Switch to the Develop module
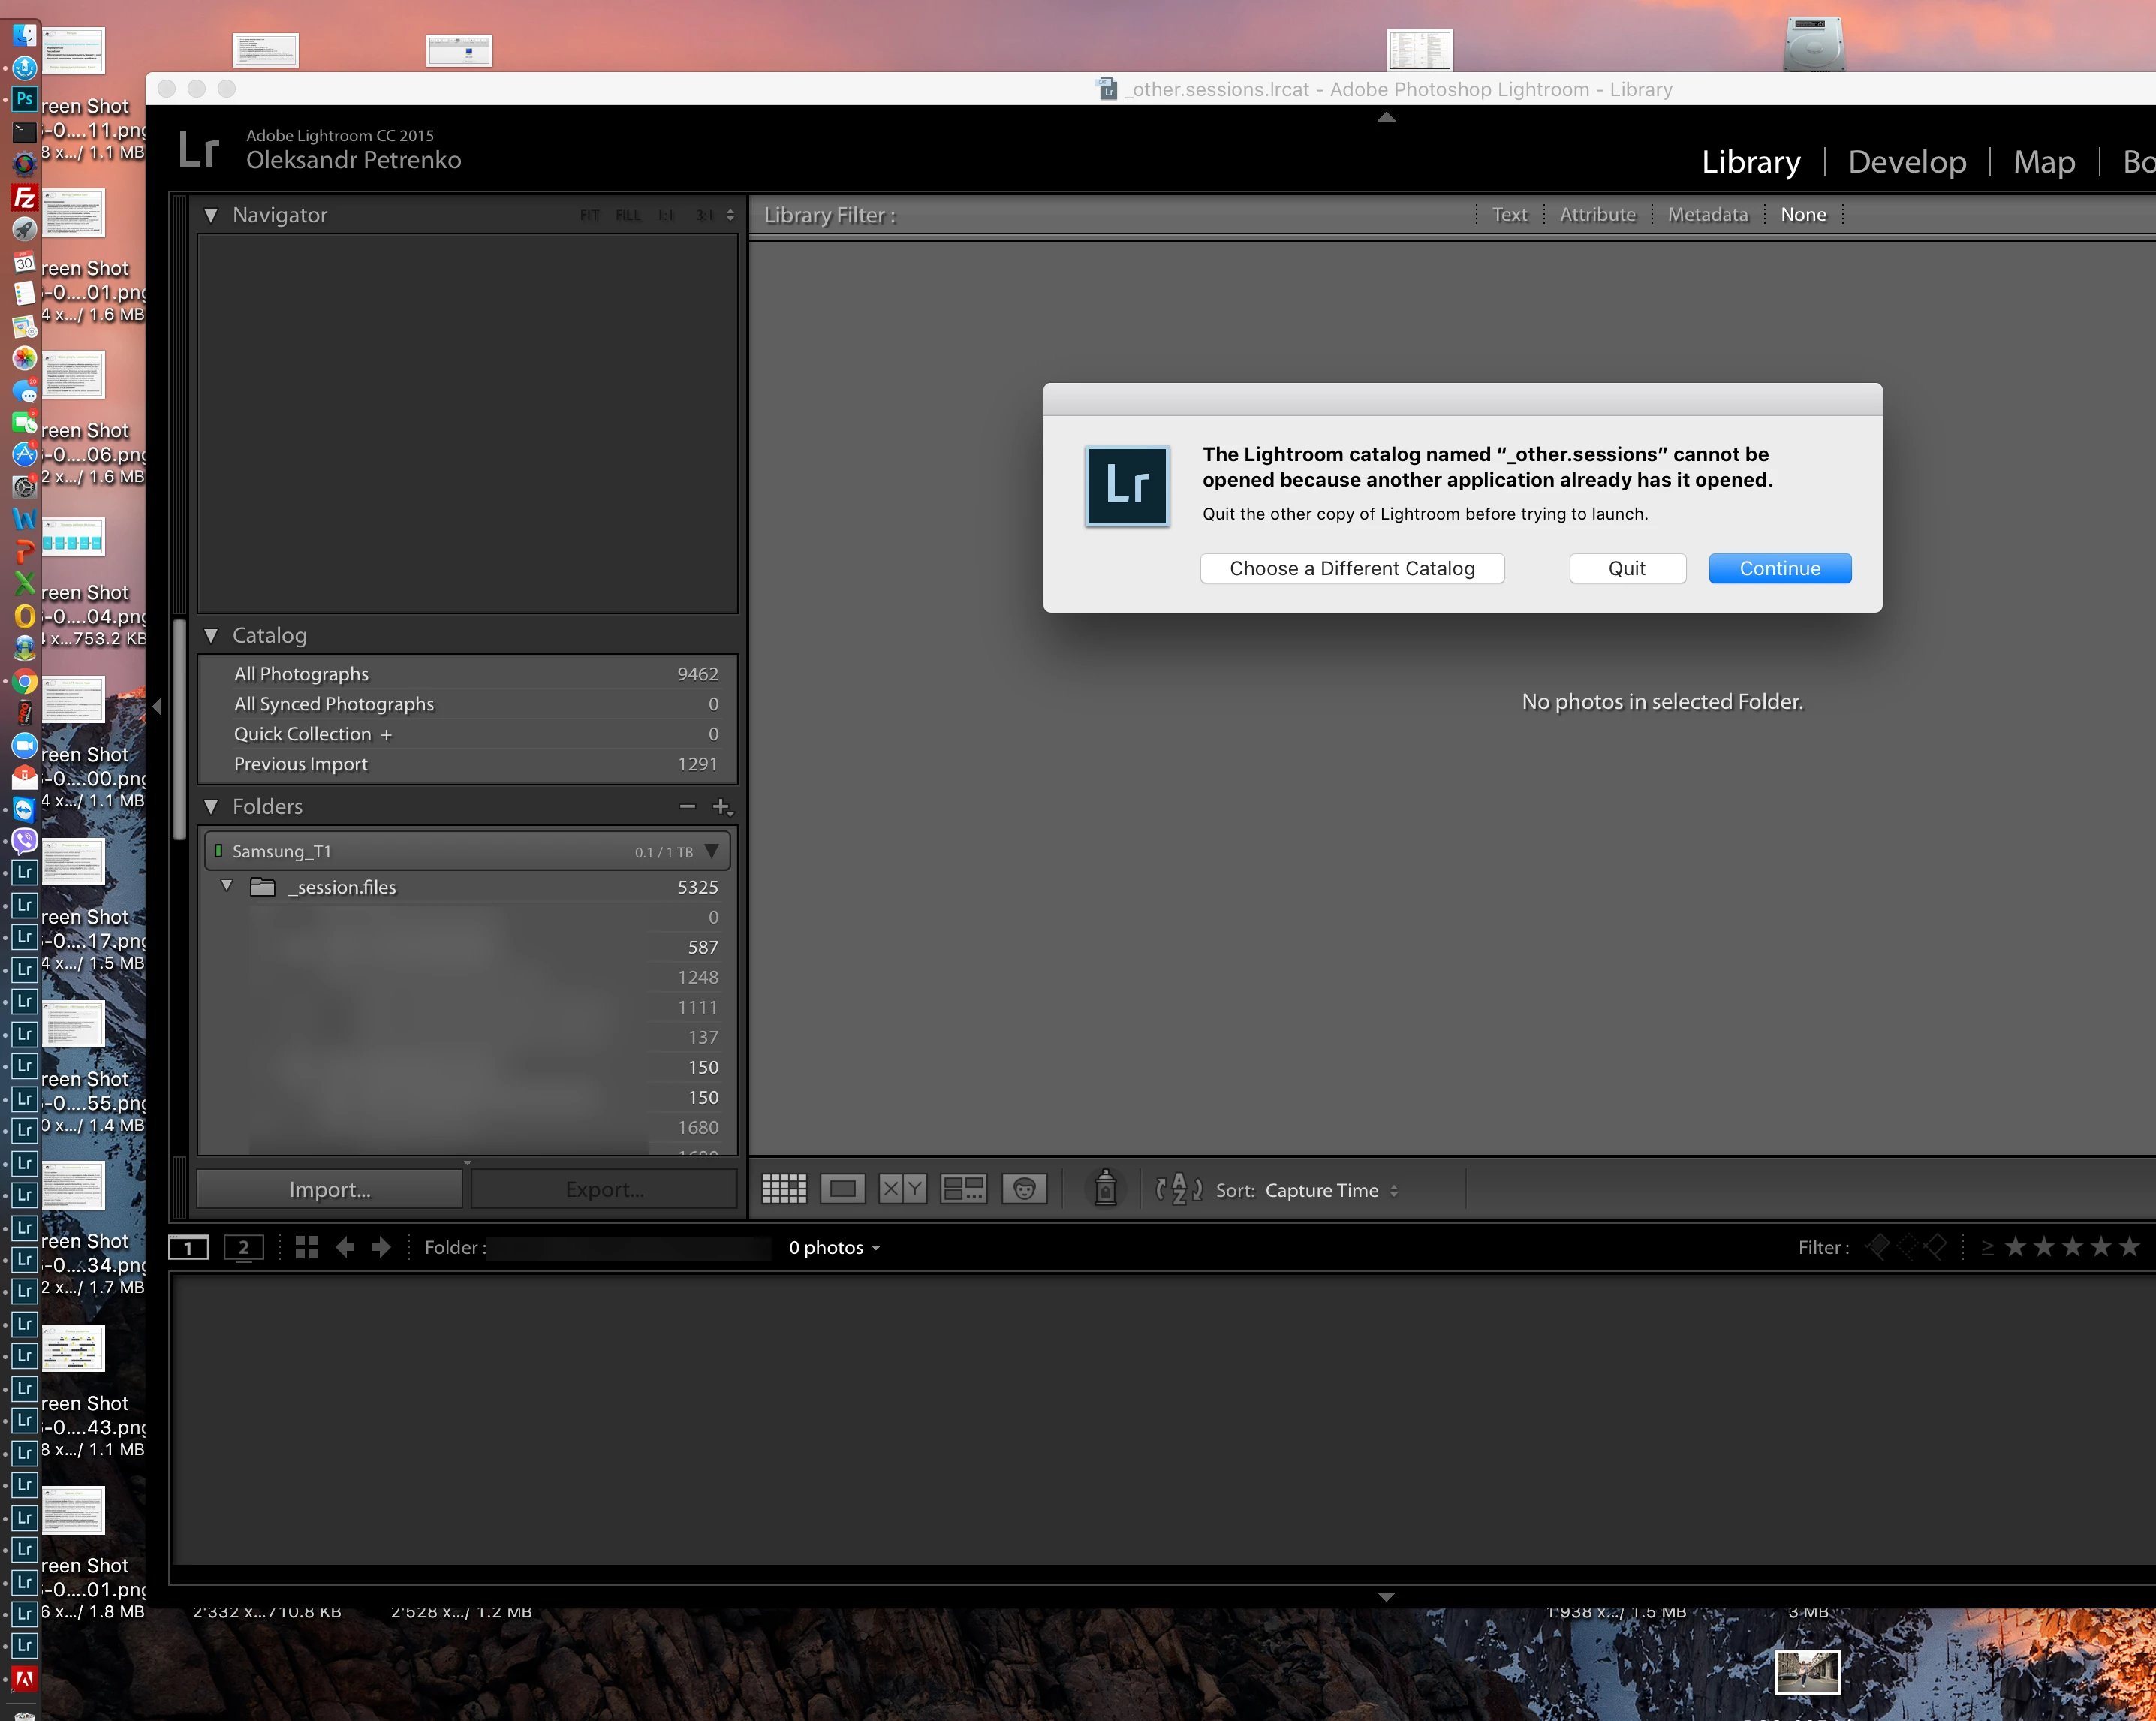 point(1906,162)
